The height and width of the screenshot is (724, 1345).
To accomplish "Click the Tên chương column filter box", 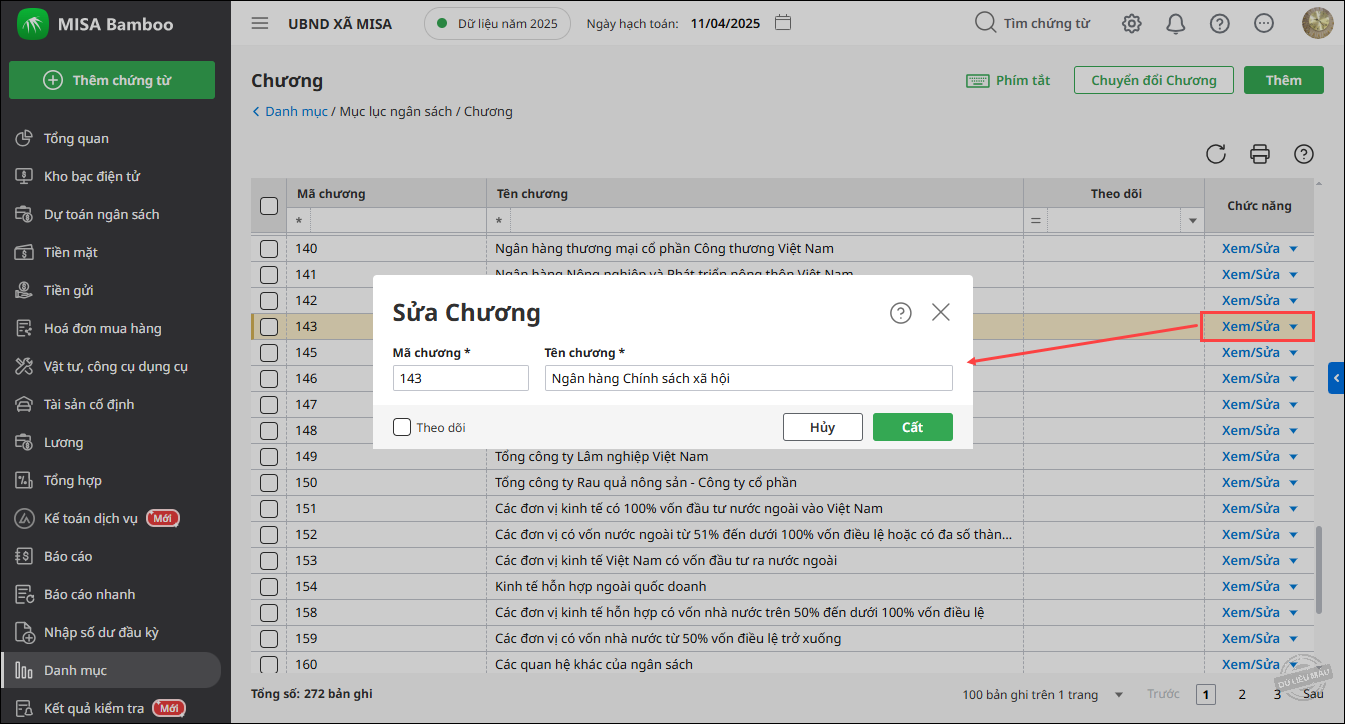I will click(765, 220).
